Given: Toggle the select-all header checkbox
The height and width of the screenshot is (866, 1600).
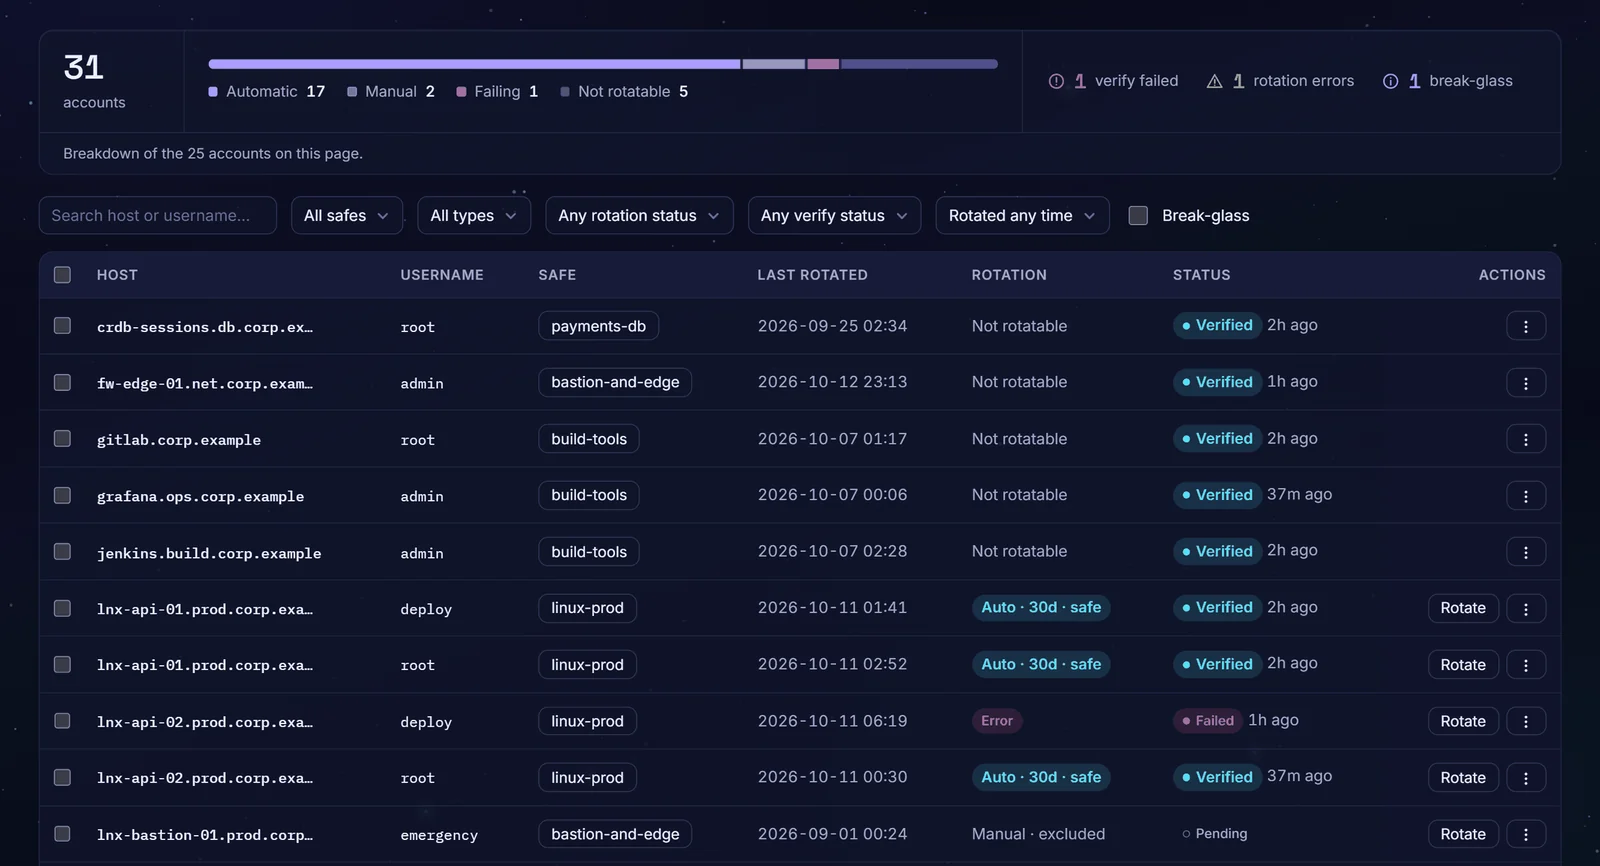Looking at the screenshot, I should click(62, 275).
